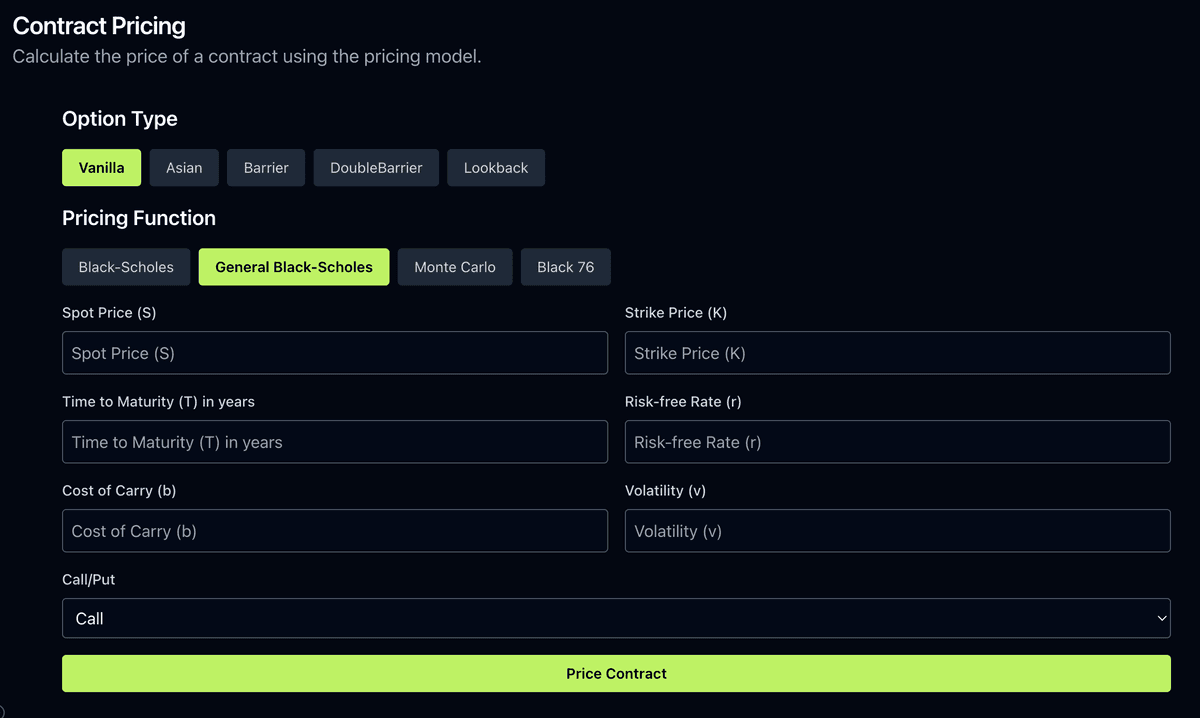Click the Cost of Carry field
Screen dimensions: 1200x718
(x=335, y=530)
